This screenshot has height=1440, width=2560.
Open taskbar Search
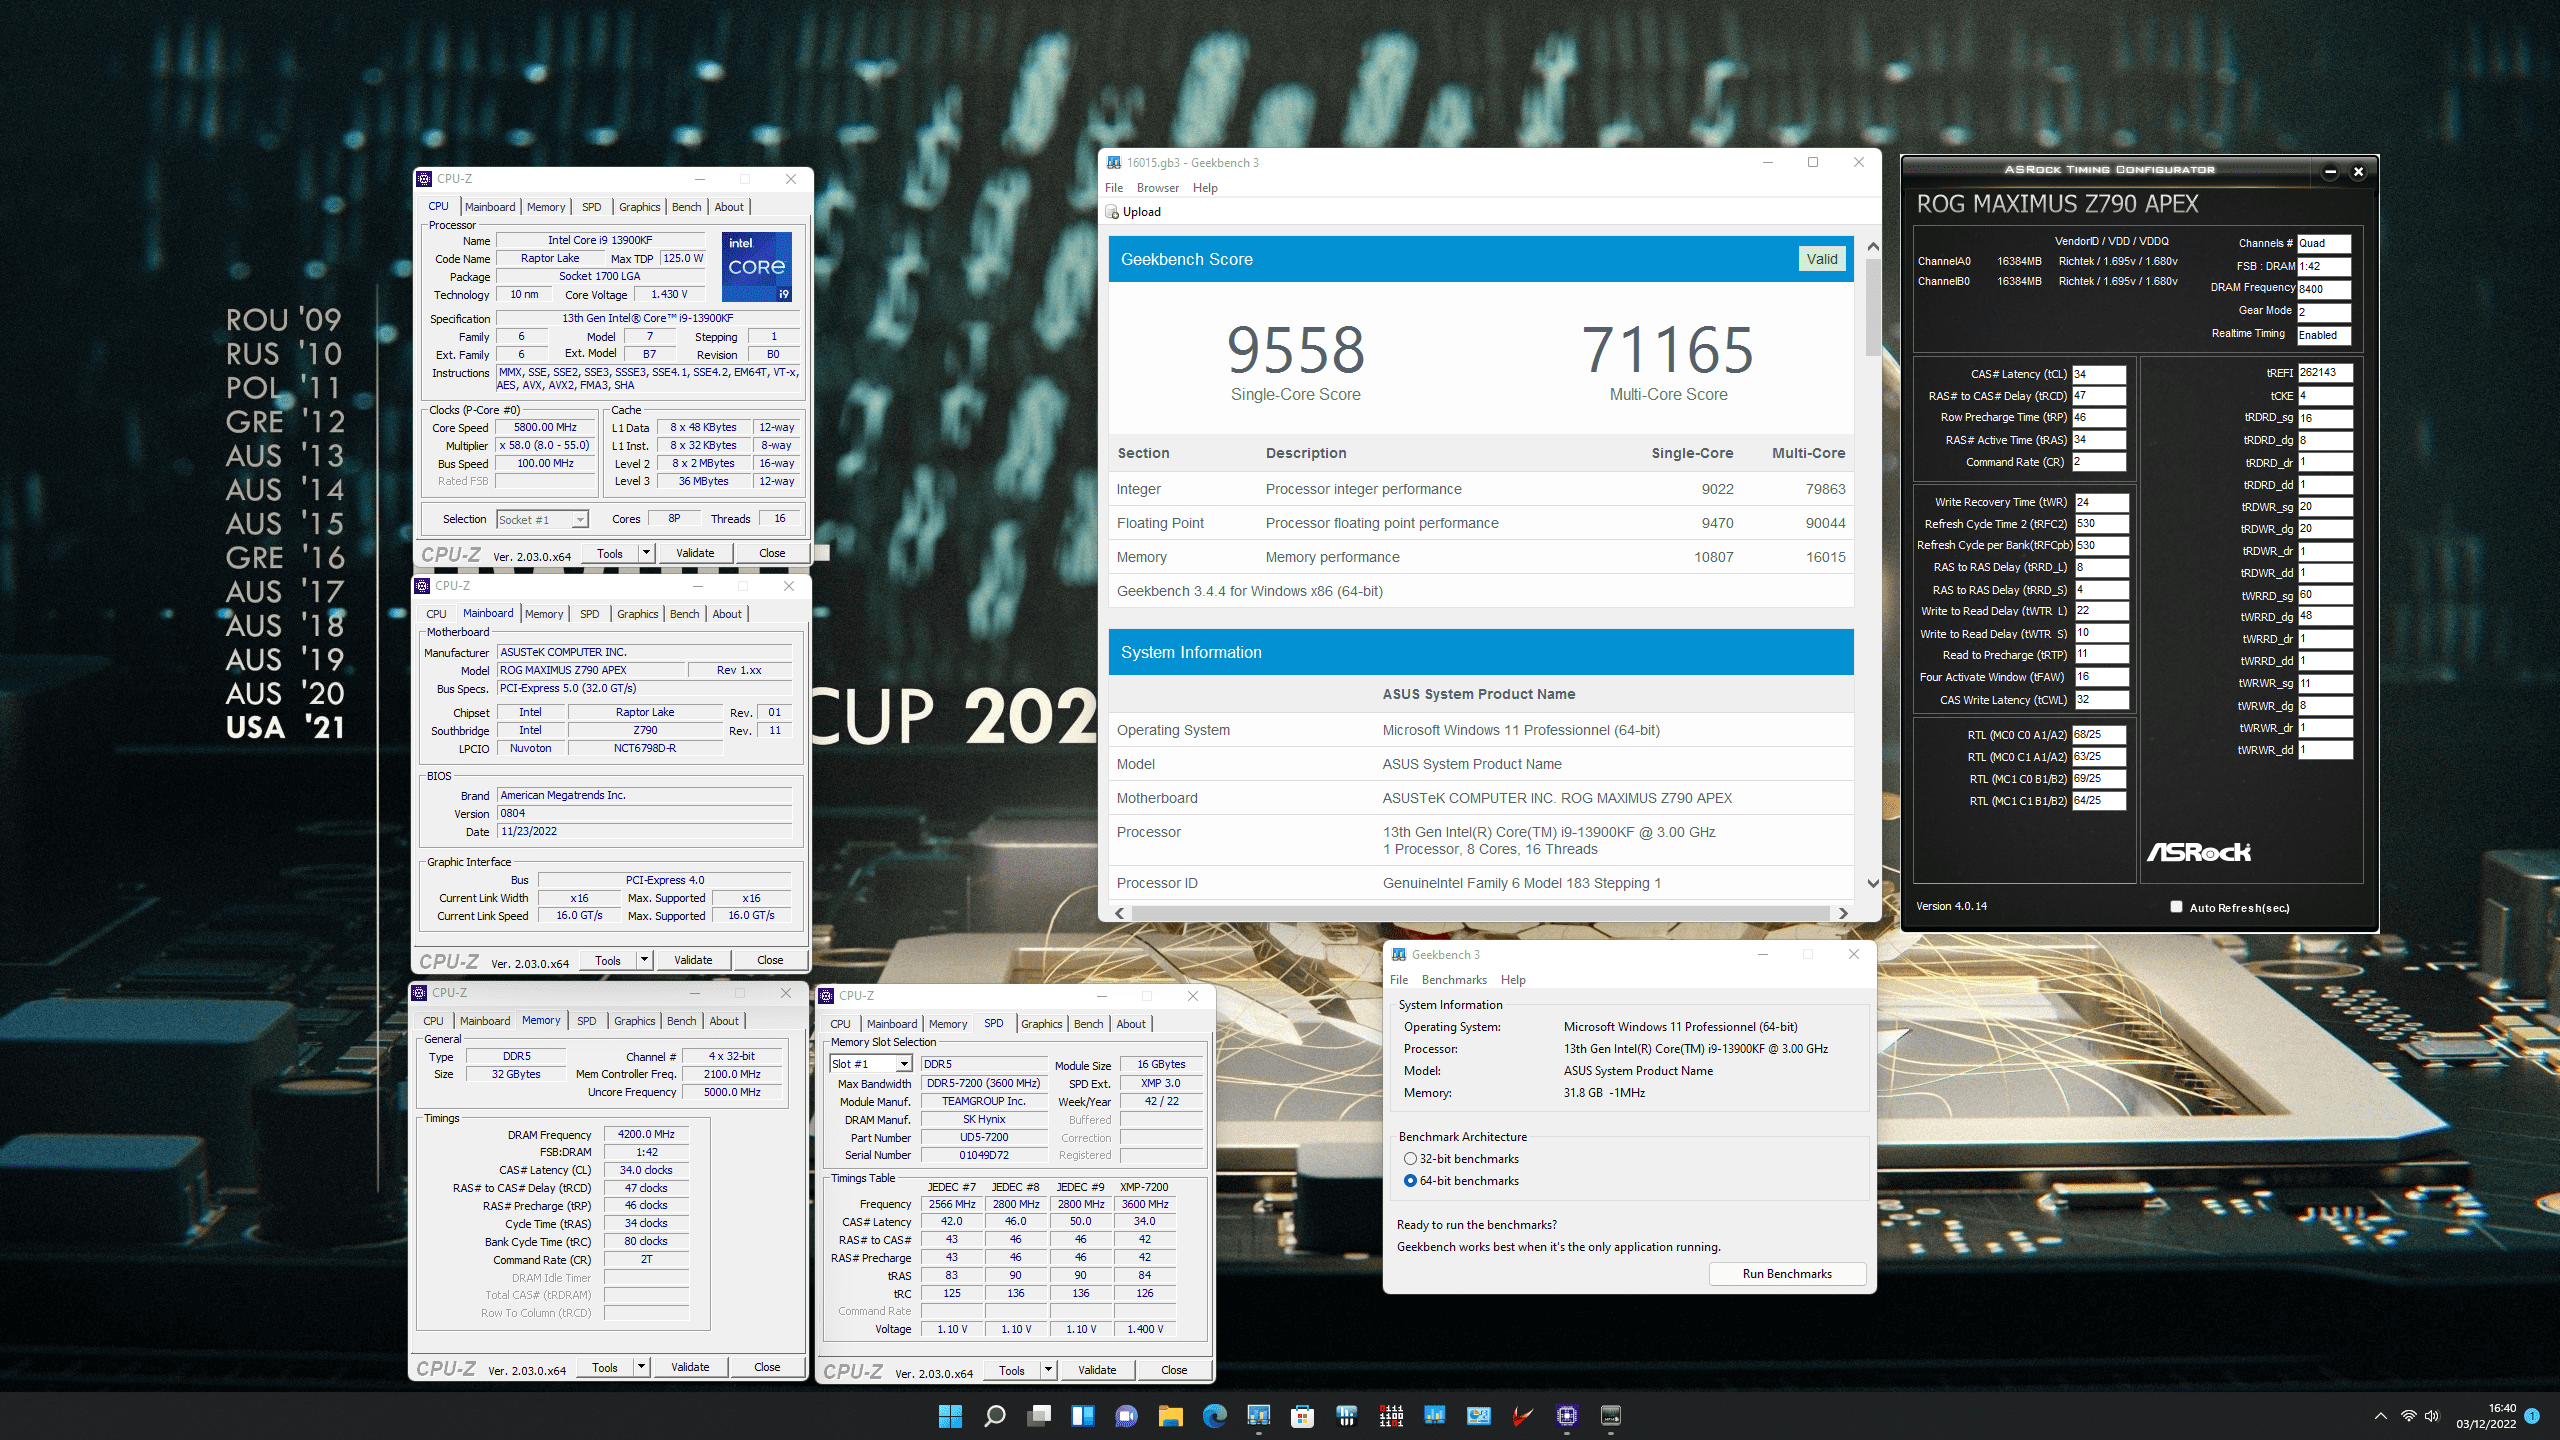point(994,1415)
